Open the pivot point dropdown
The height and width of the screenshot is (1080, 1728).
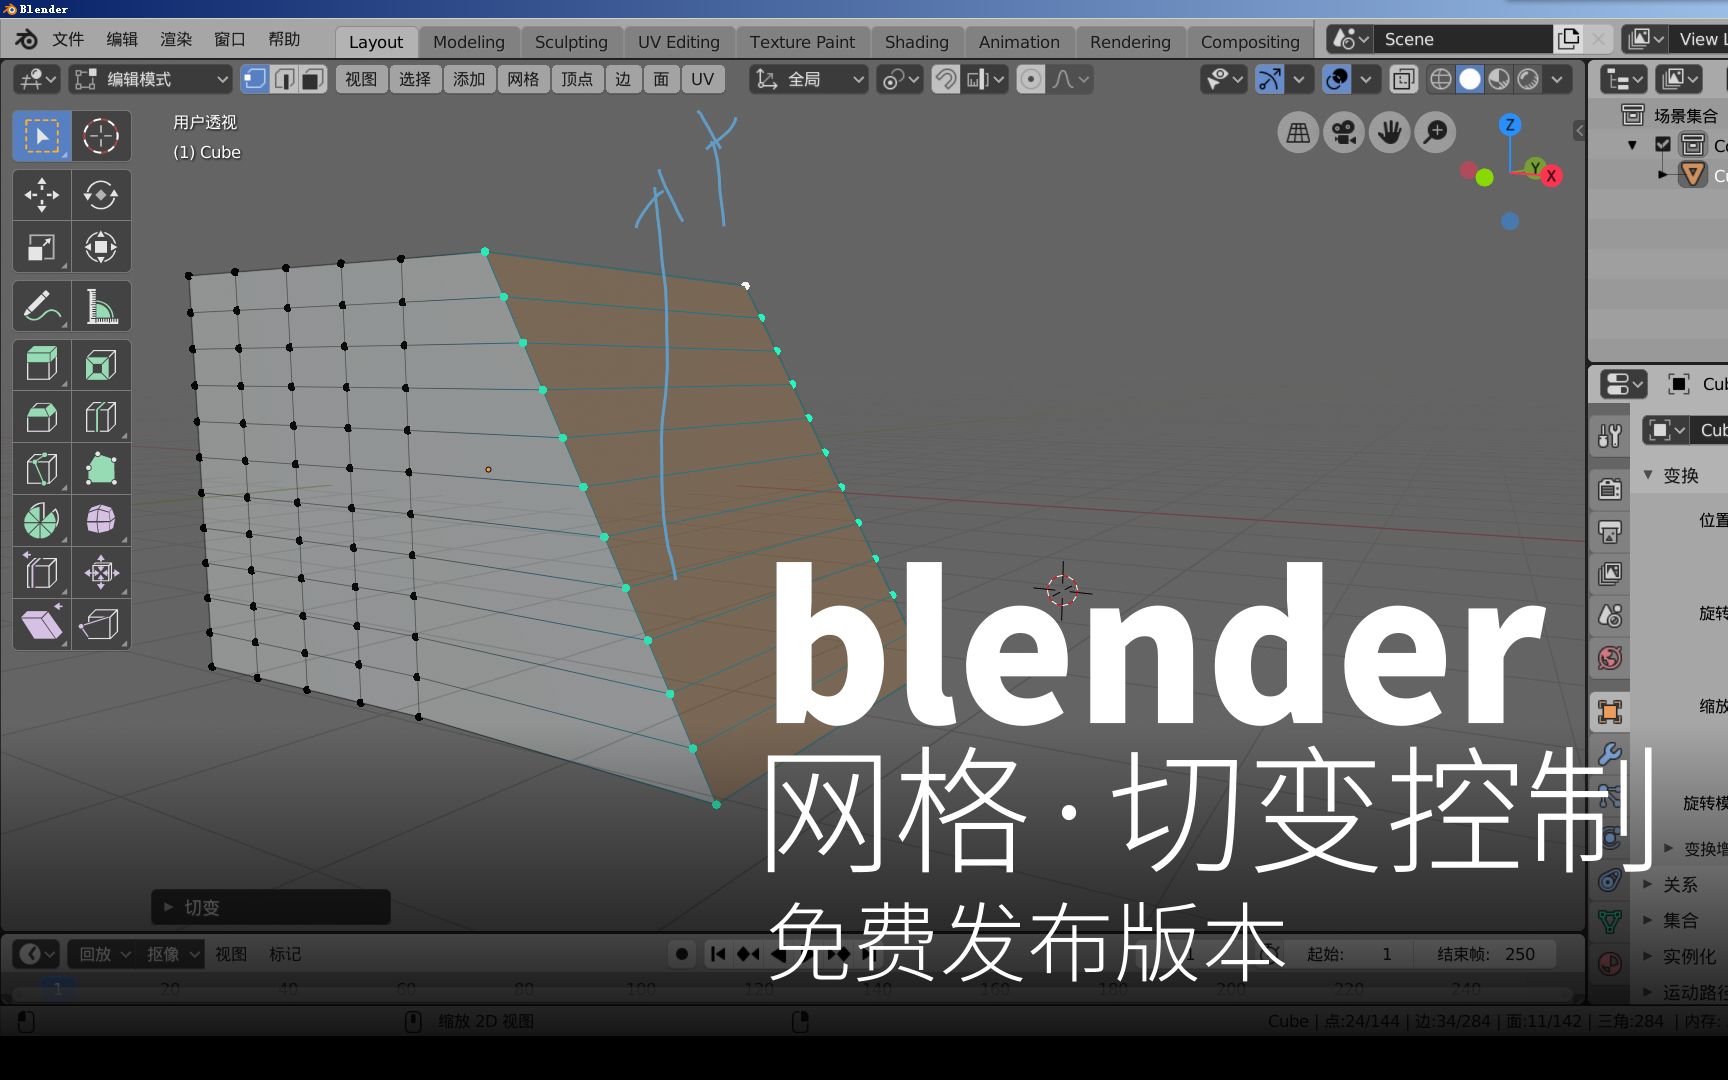pyautogui.click(x=899, y=79)
